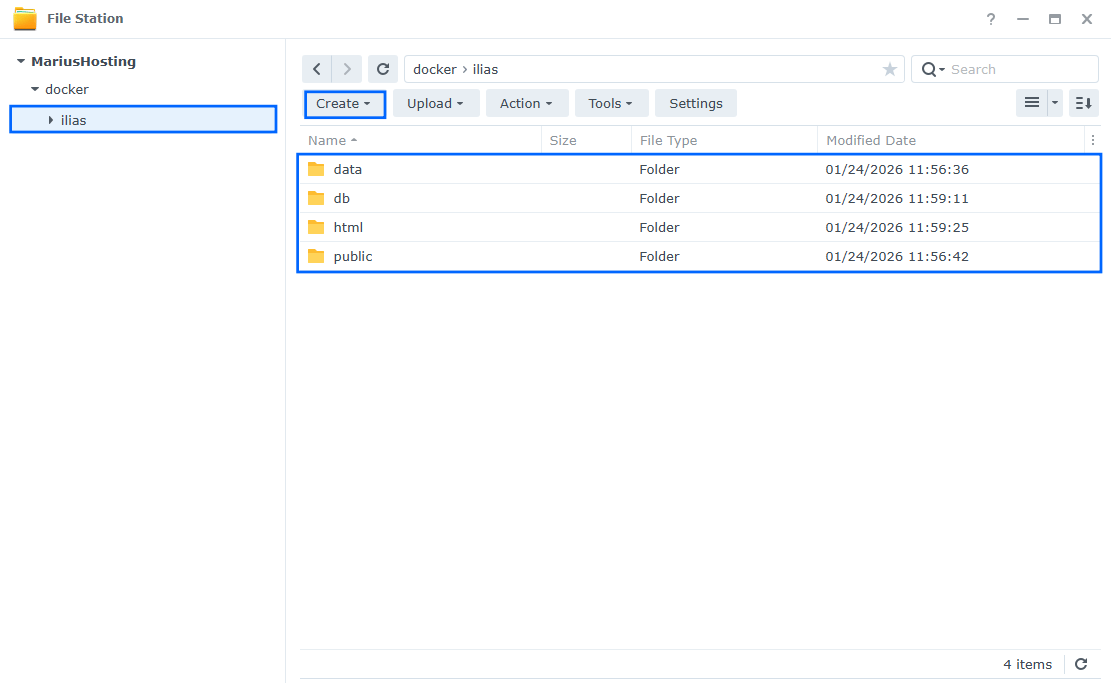1111x683 pixels.
Task: Open the Action menu
Action: [527, 103]
